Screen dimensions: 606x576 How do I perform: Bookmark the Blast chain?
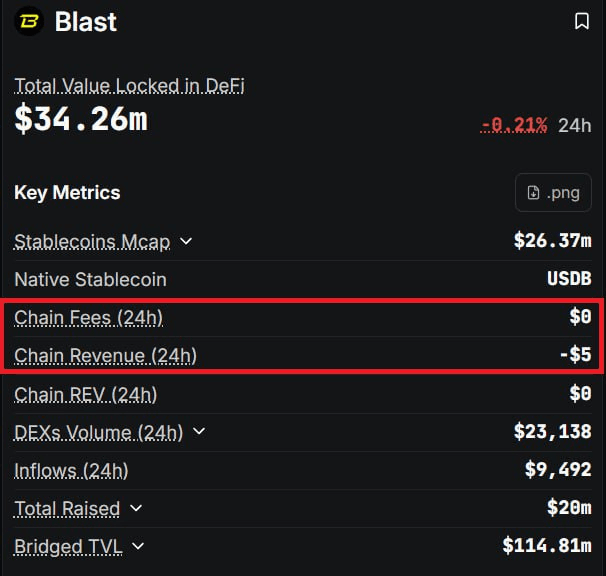coord(581,21)
